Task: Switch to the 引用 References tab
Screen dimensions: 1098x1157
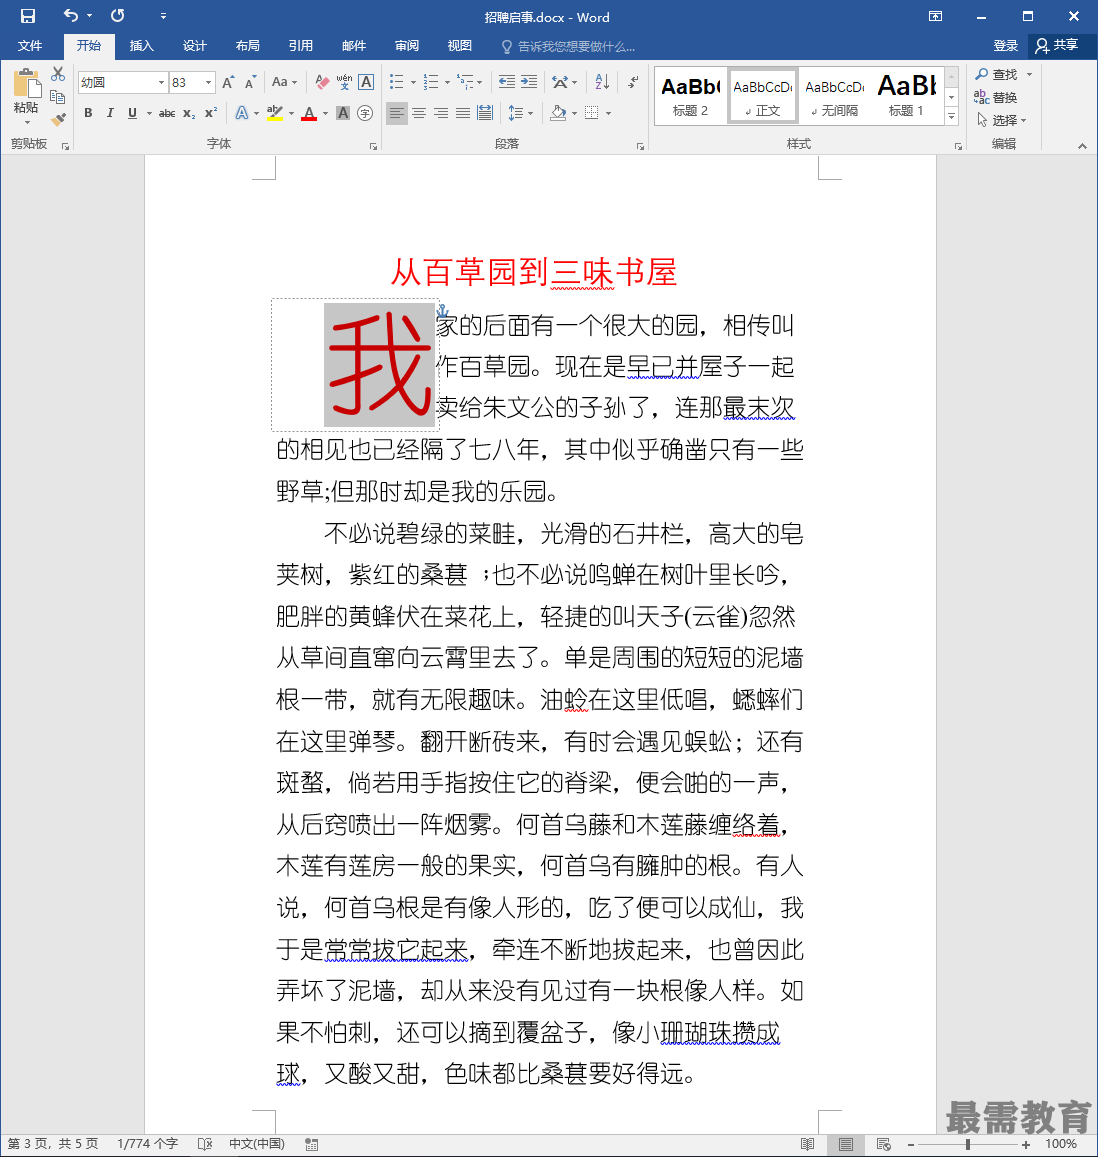Action: [x=301, y=46]
